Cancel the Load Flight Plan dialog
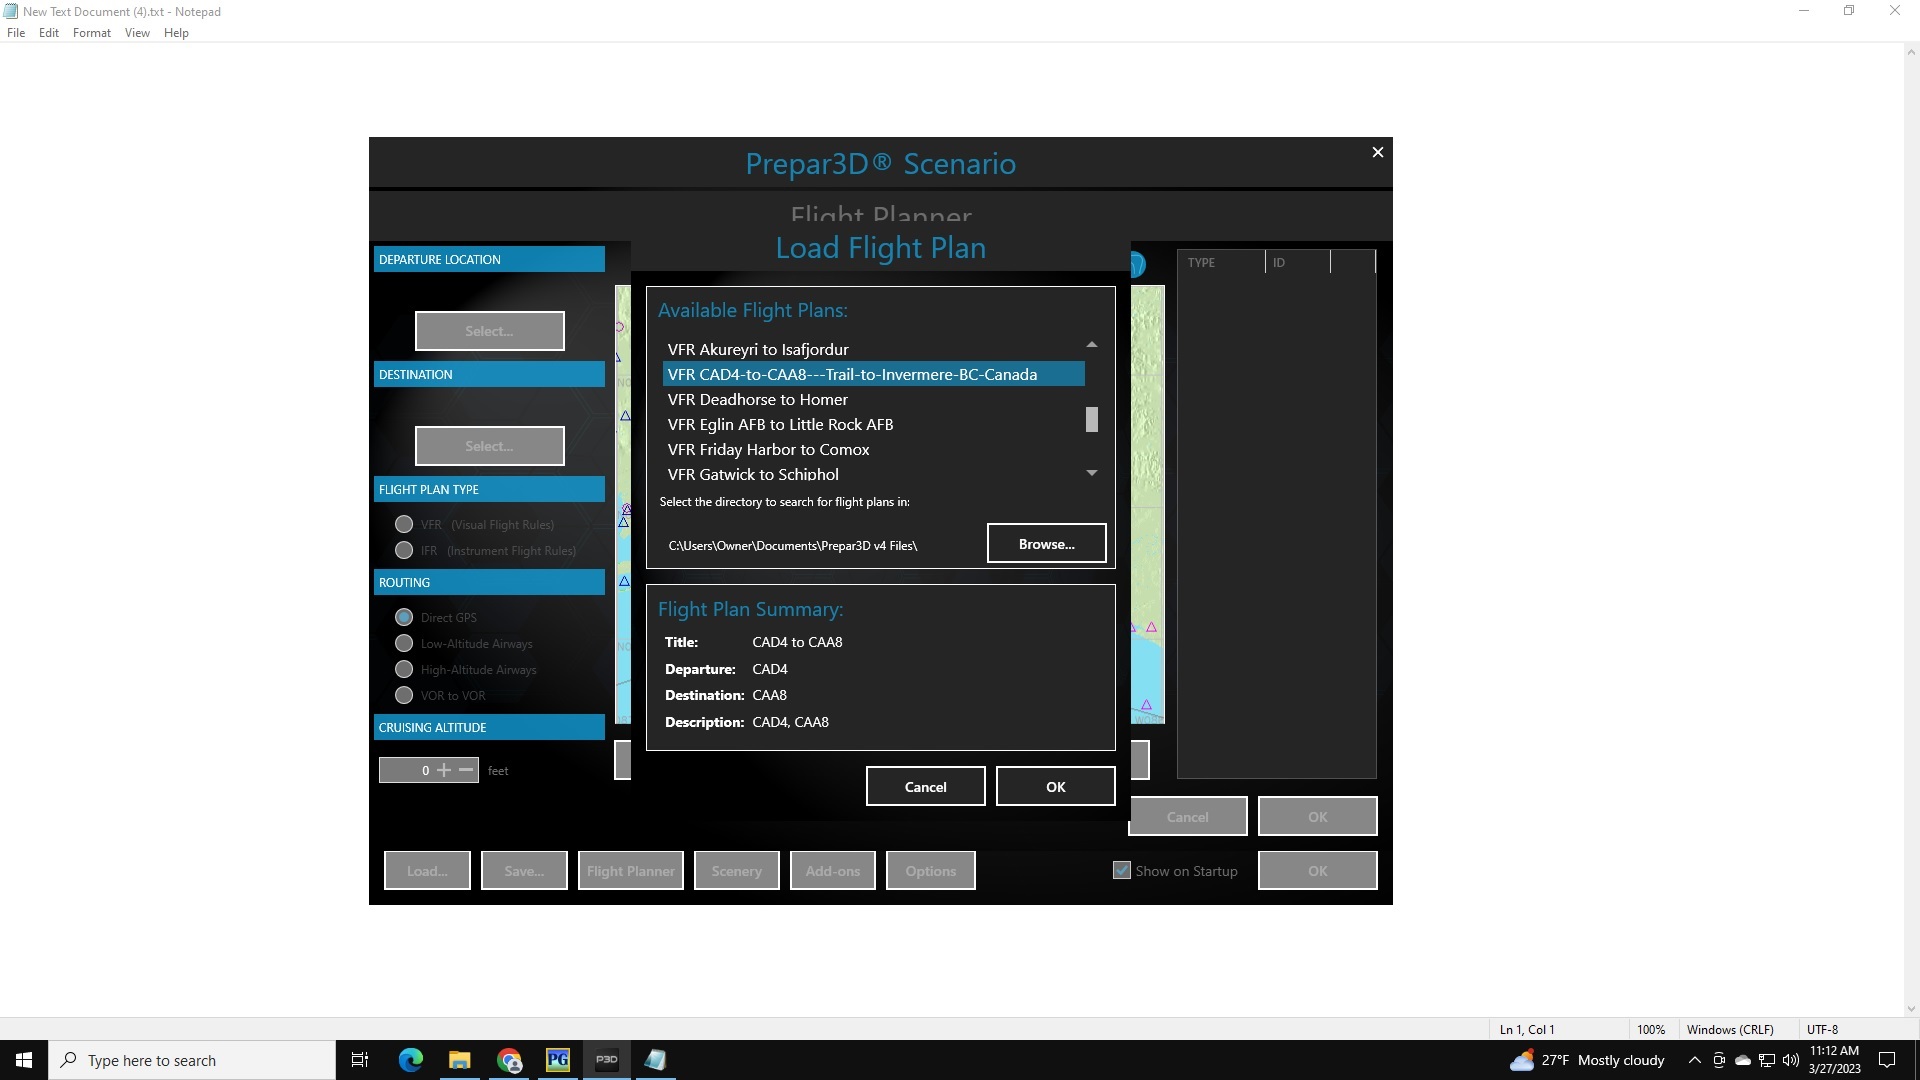Screen dimensions: 1920x1080 click(x=925, y=787)
